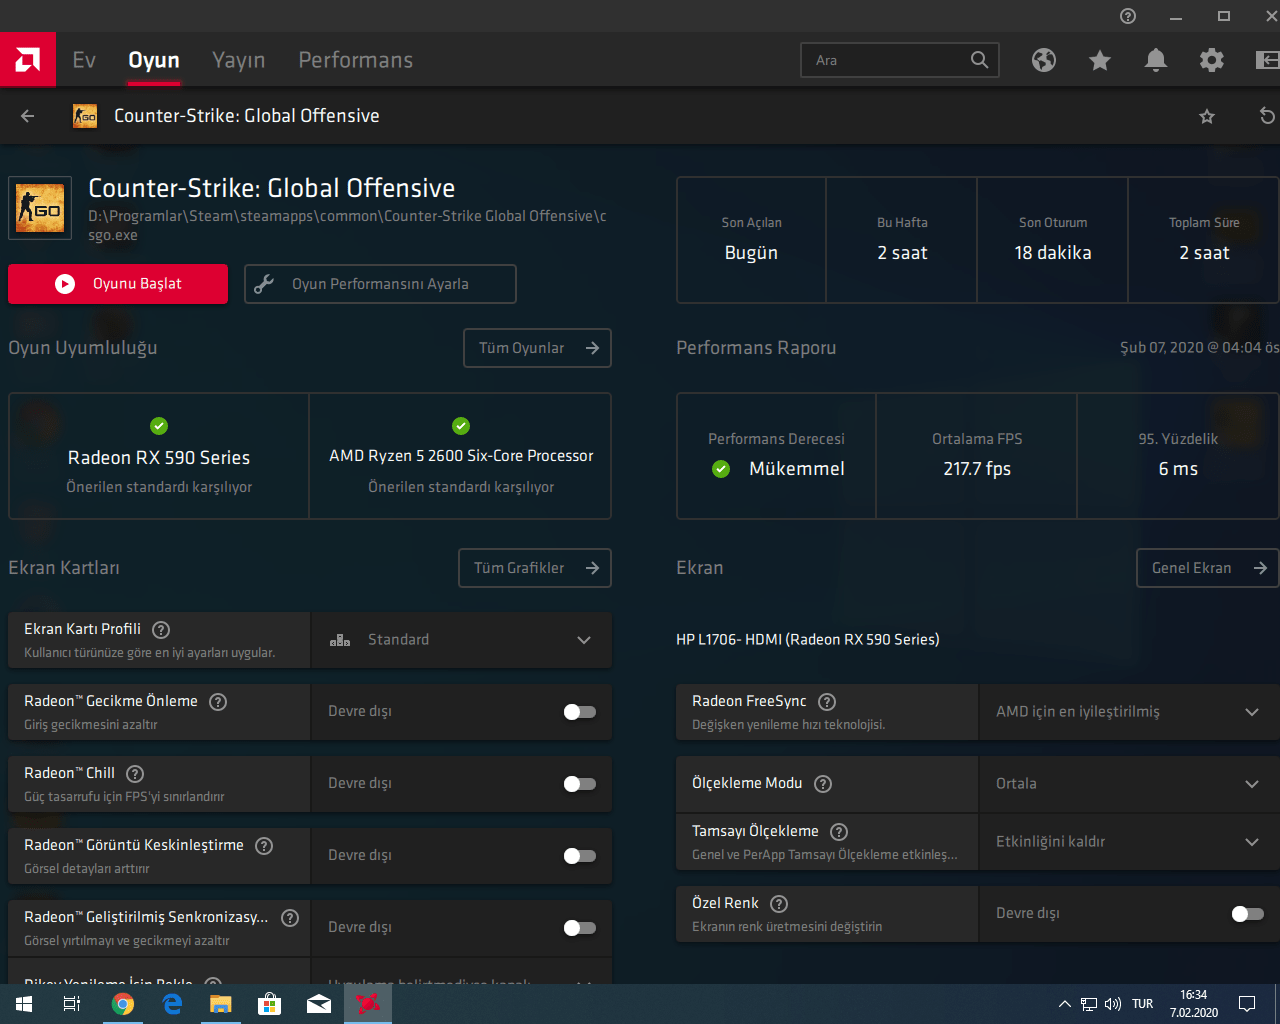
Task: Open Ölçekleme Modu dropdown
Action: [x=1129, y=784]
